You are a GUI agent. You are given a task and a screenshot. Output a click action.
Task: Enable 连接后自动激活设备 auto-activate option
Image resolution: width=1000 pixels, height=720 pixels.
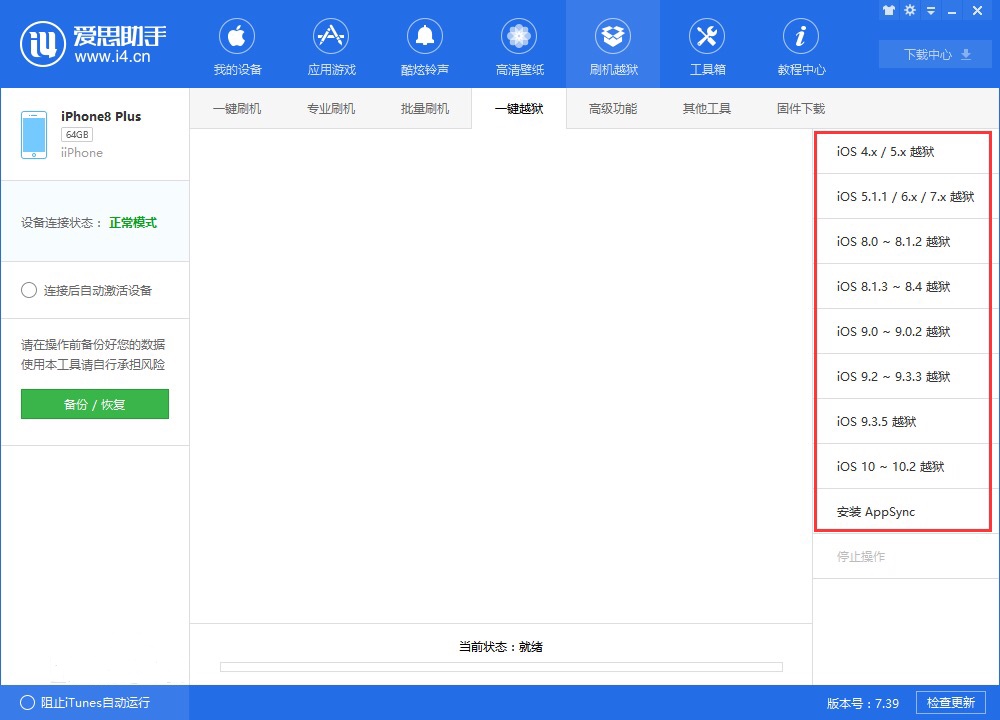click(29, 291)
